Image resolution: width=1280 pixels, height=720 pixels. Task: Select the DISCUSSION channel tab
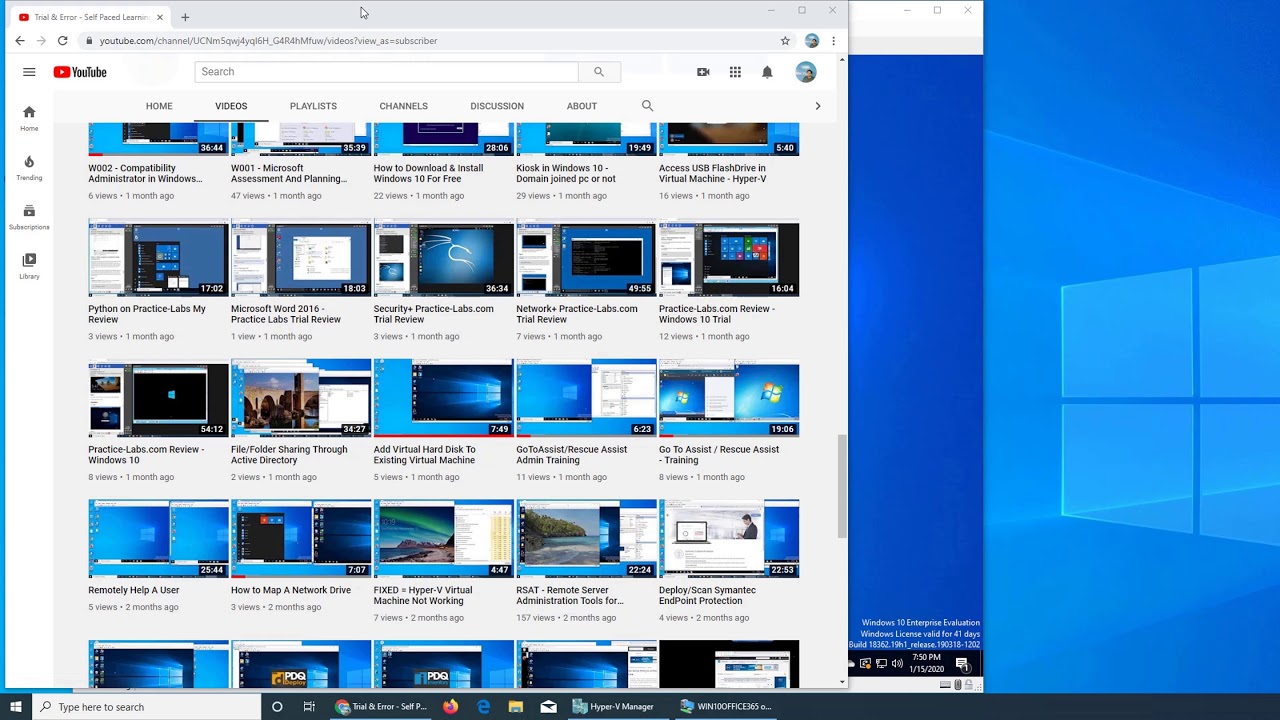497,106
